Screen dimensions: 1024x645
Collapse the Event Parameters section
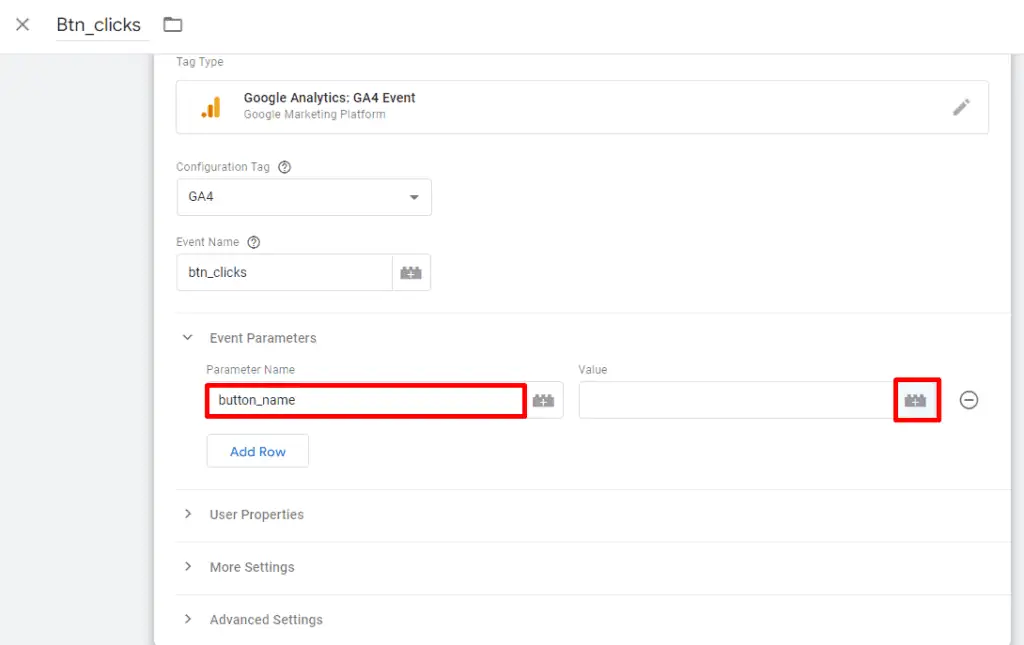[188, 338]
